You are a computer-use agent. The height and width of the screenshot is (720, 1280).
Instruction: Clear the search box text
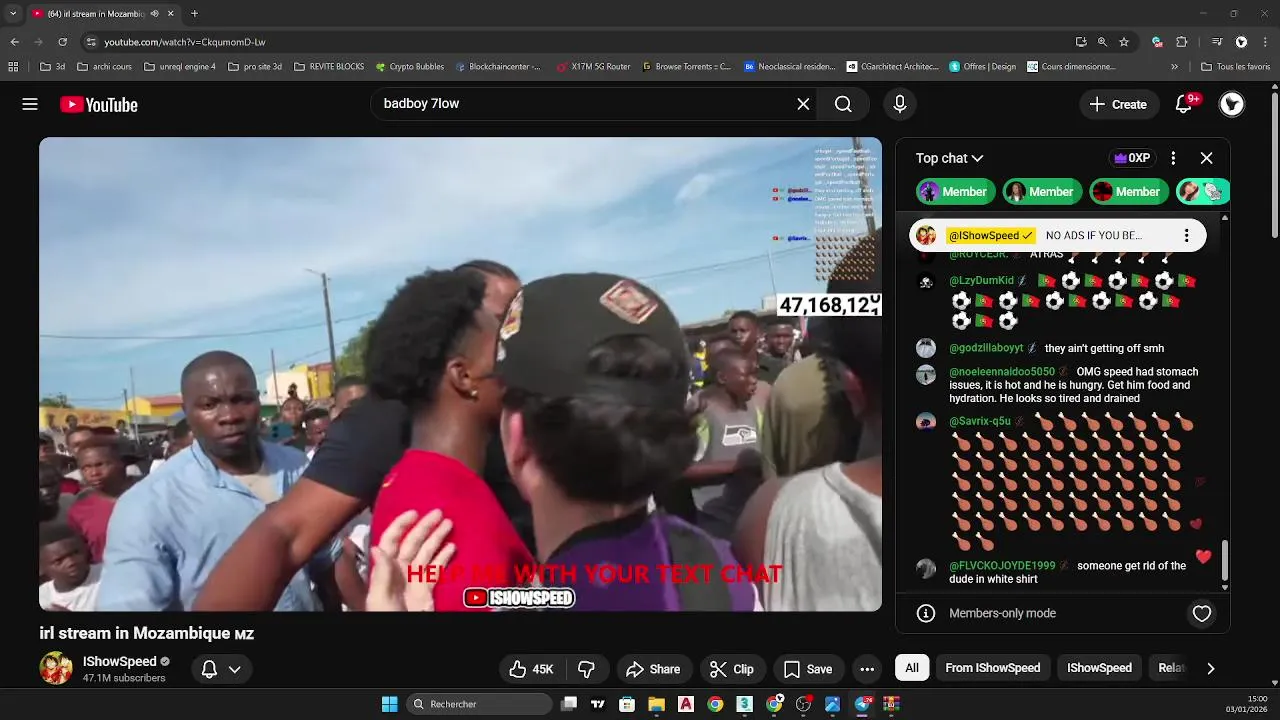point(803,104)
